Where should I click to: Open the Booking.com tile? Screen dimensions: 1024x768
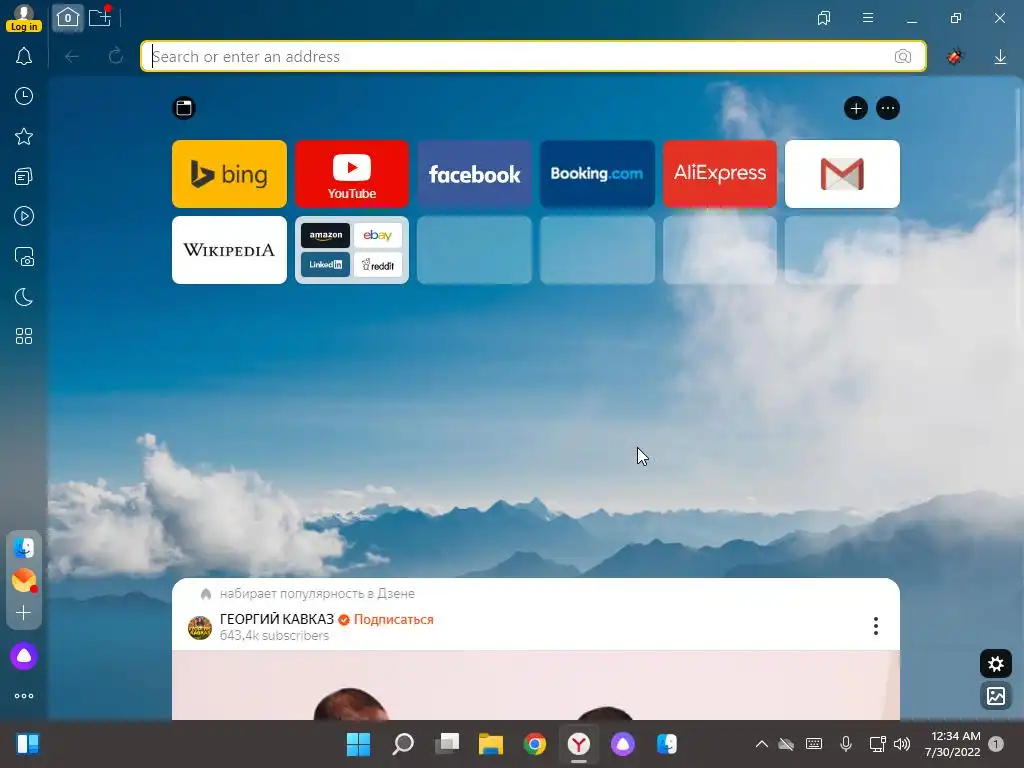(x=597, y=174)
